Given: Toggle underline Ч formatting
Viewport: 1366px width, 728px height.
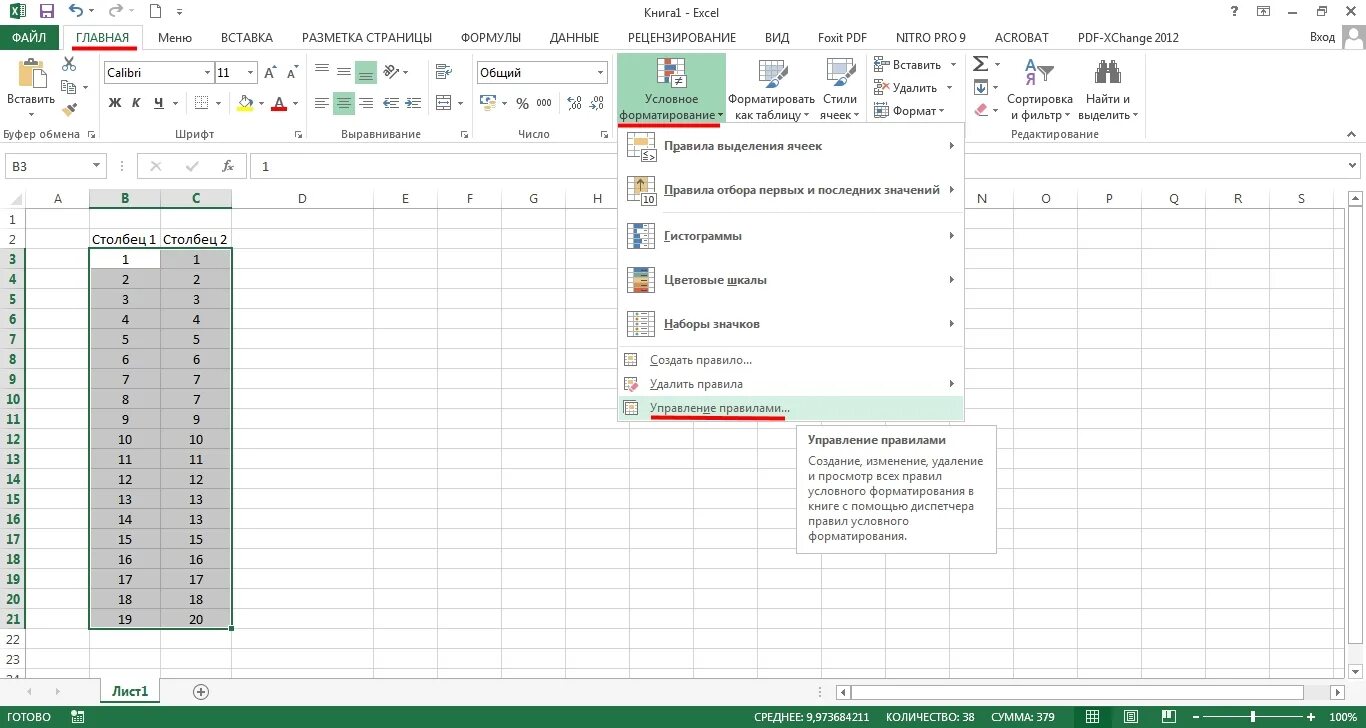Looking at the screenshot, I should pos(160,103).
